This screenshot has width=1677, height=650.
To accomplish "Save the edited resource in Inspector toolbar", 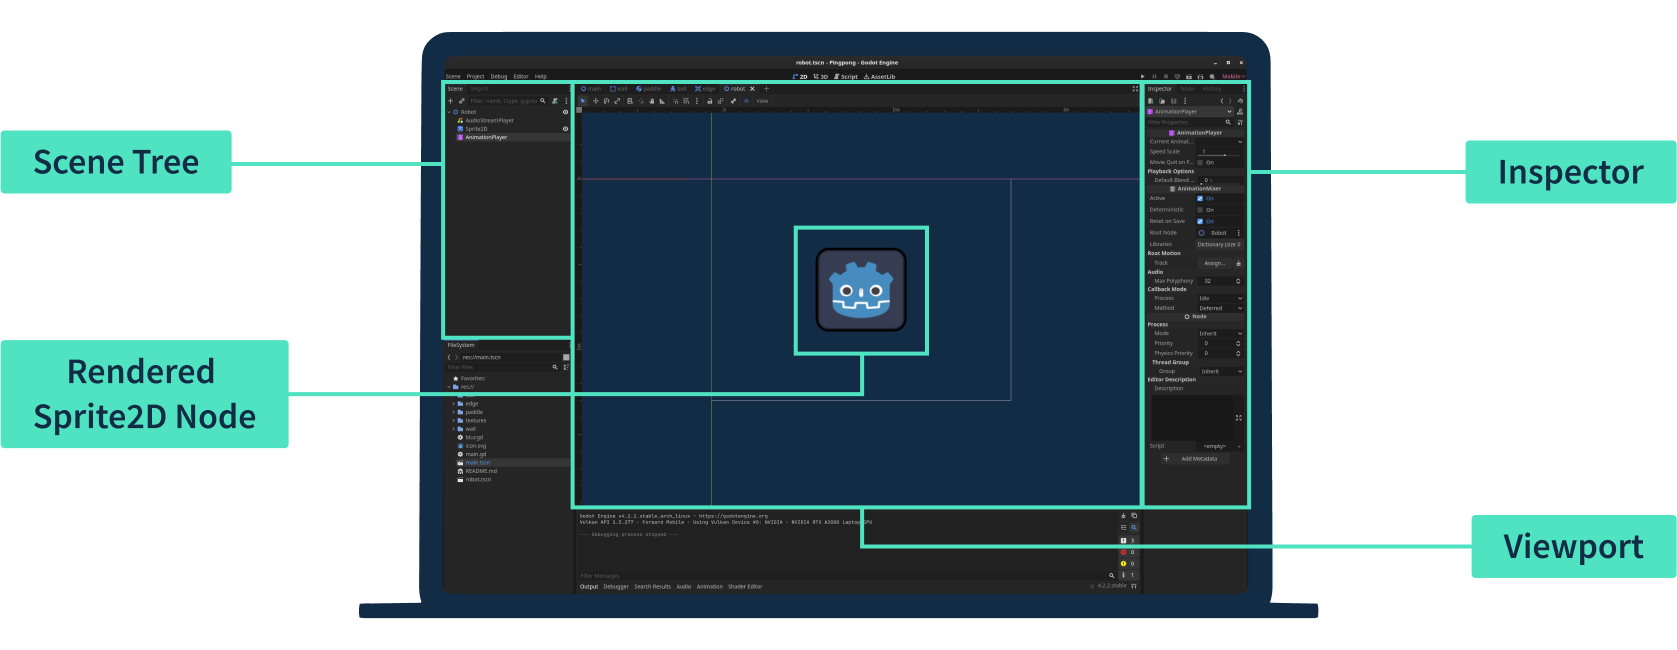I will pos(1174,101).
